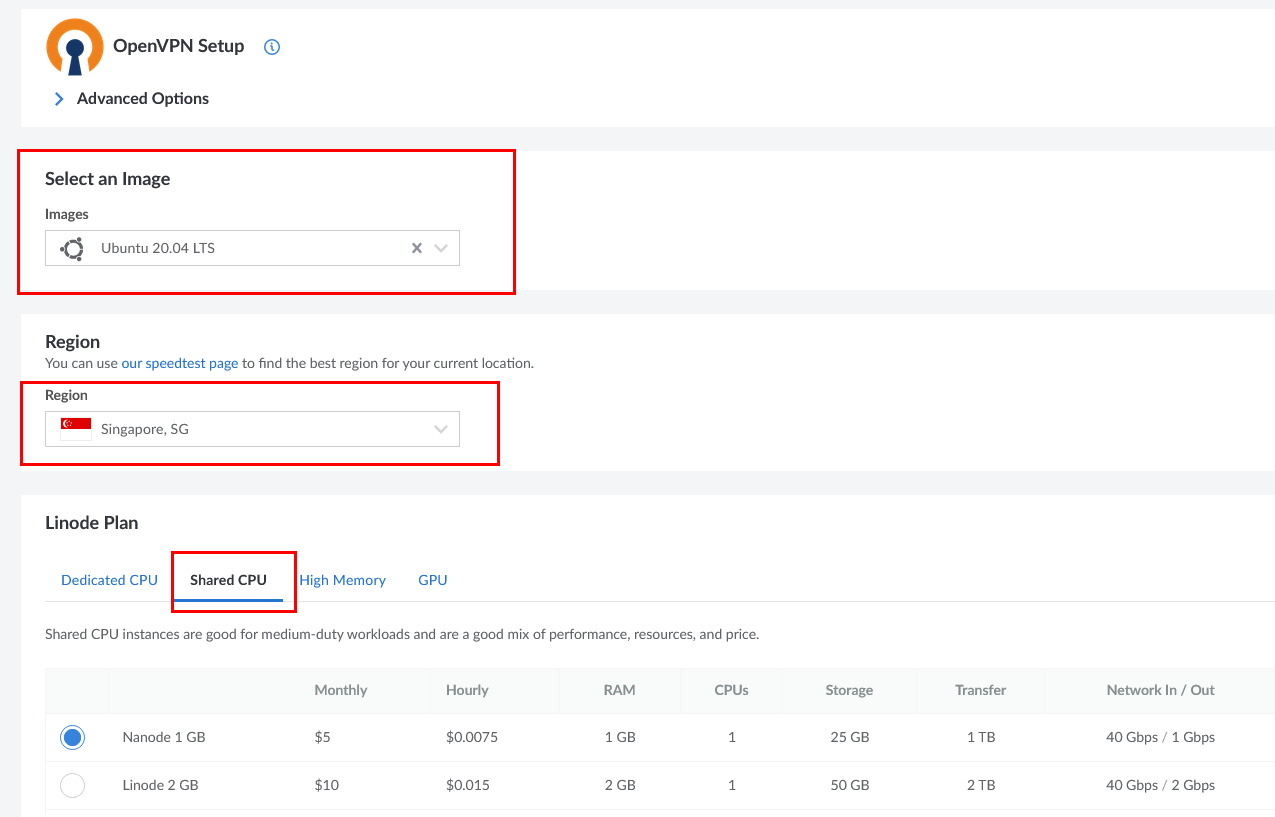Click the Ubuntu logo in the Images field

(72, 249)
